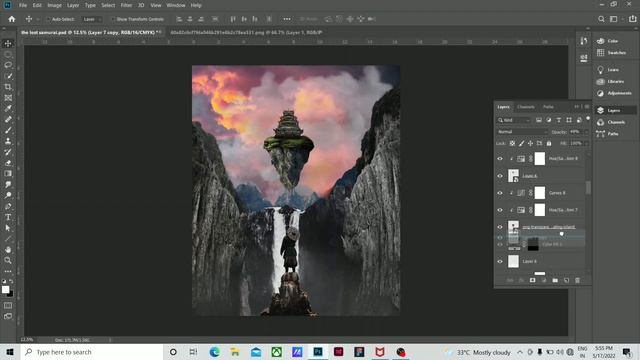Click the search magnifier icon top right
Screen dimensions: 640x360
[x=601, y=19]
